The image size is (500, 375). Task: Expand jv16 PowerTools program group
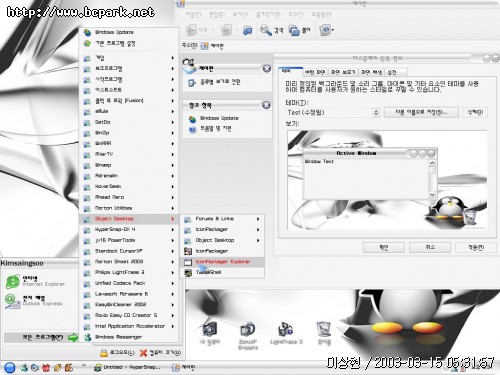tap(128, 240)
